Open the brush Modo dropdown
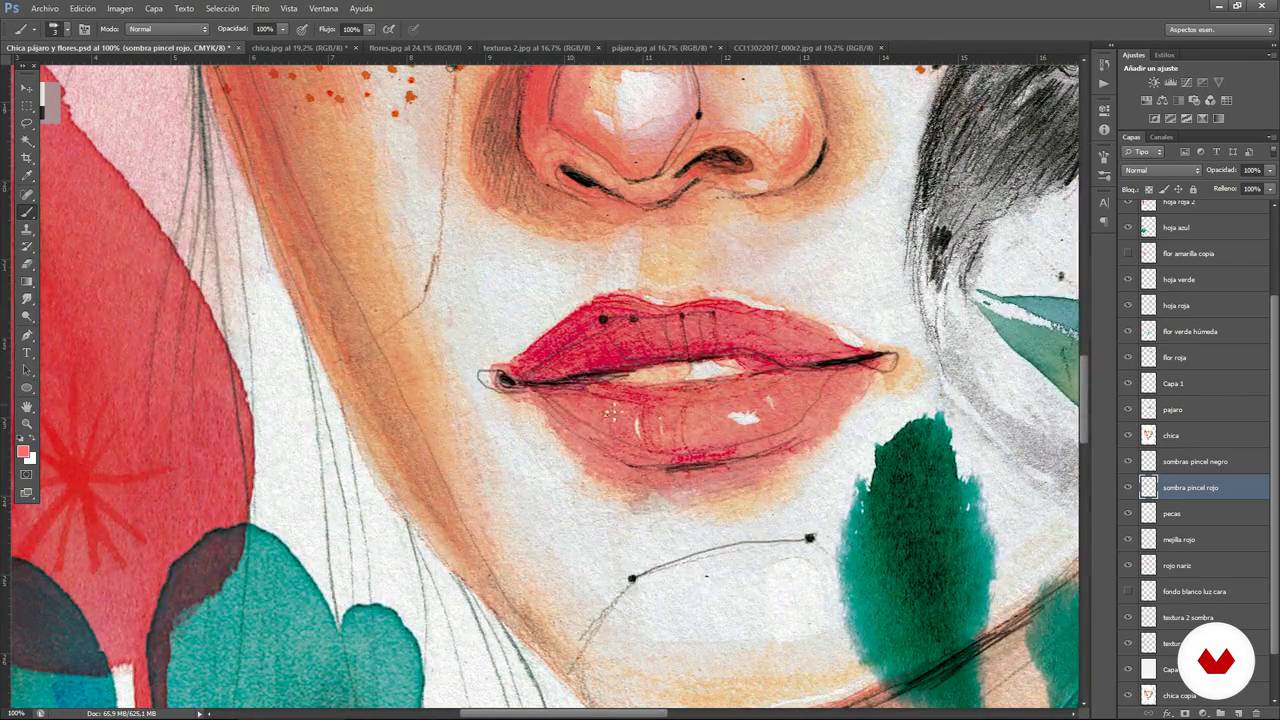The height and width of the screenshot is (720, 1280). [x=167, y=29]
